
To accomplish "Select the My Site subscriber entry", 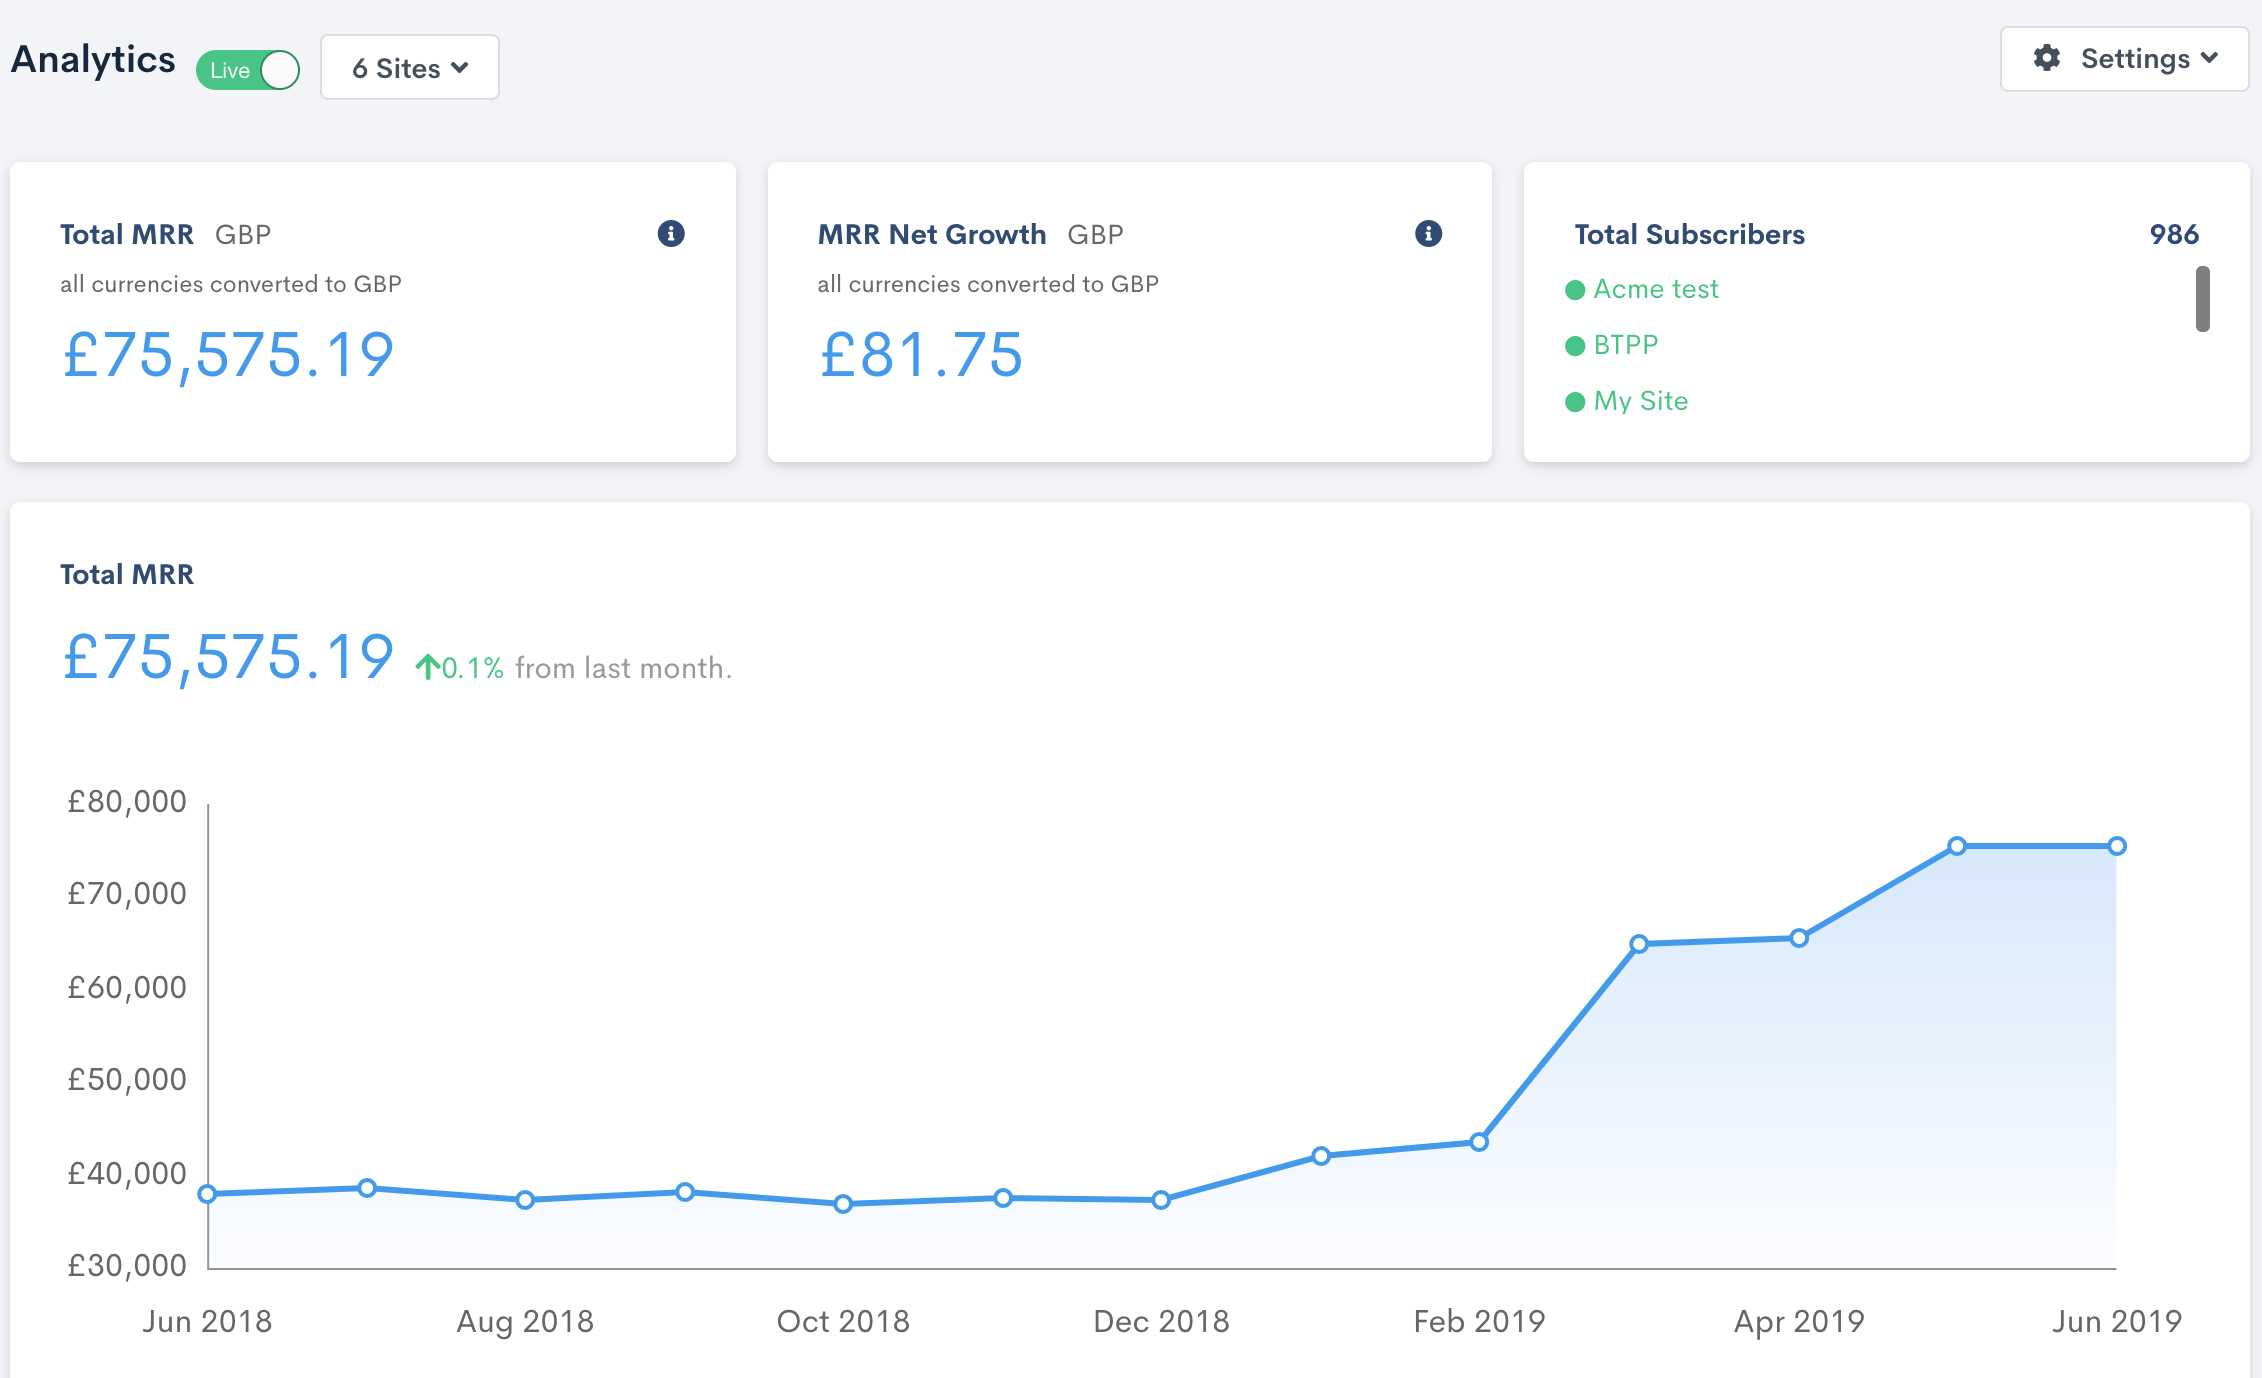I will pos(1640,401).
